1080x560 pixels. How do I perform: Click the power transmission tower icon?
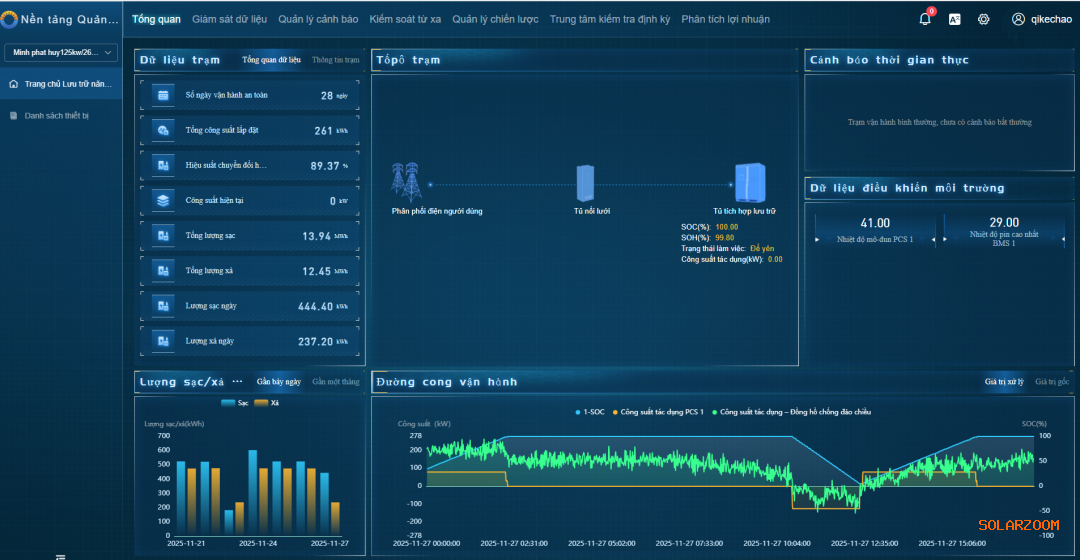[x=405, y=183]
